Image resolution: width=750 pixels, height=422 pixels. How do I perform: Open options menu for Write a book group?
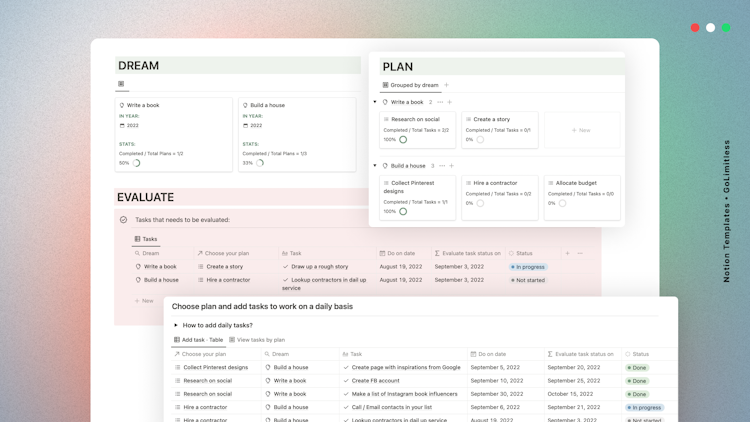pos(440,102)
